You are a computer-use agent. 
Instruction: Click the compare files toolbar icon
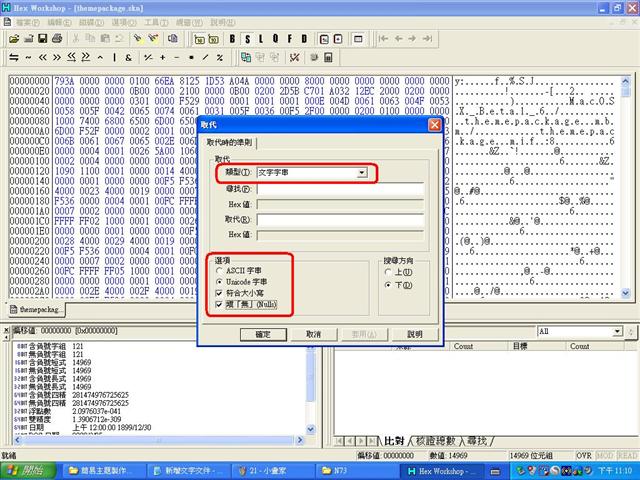click(246, 58)
